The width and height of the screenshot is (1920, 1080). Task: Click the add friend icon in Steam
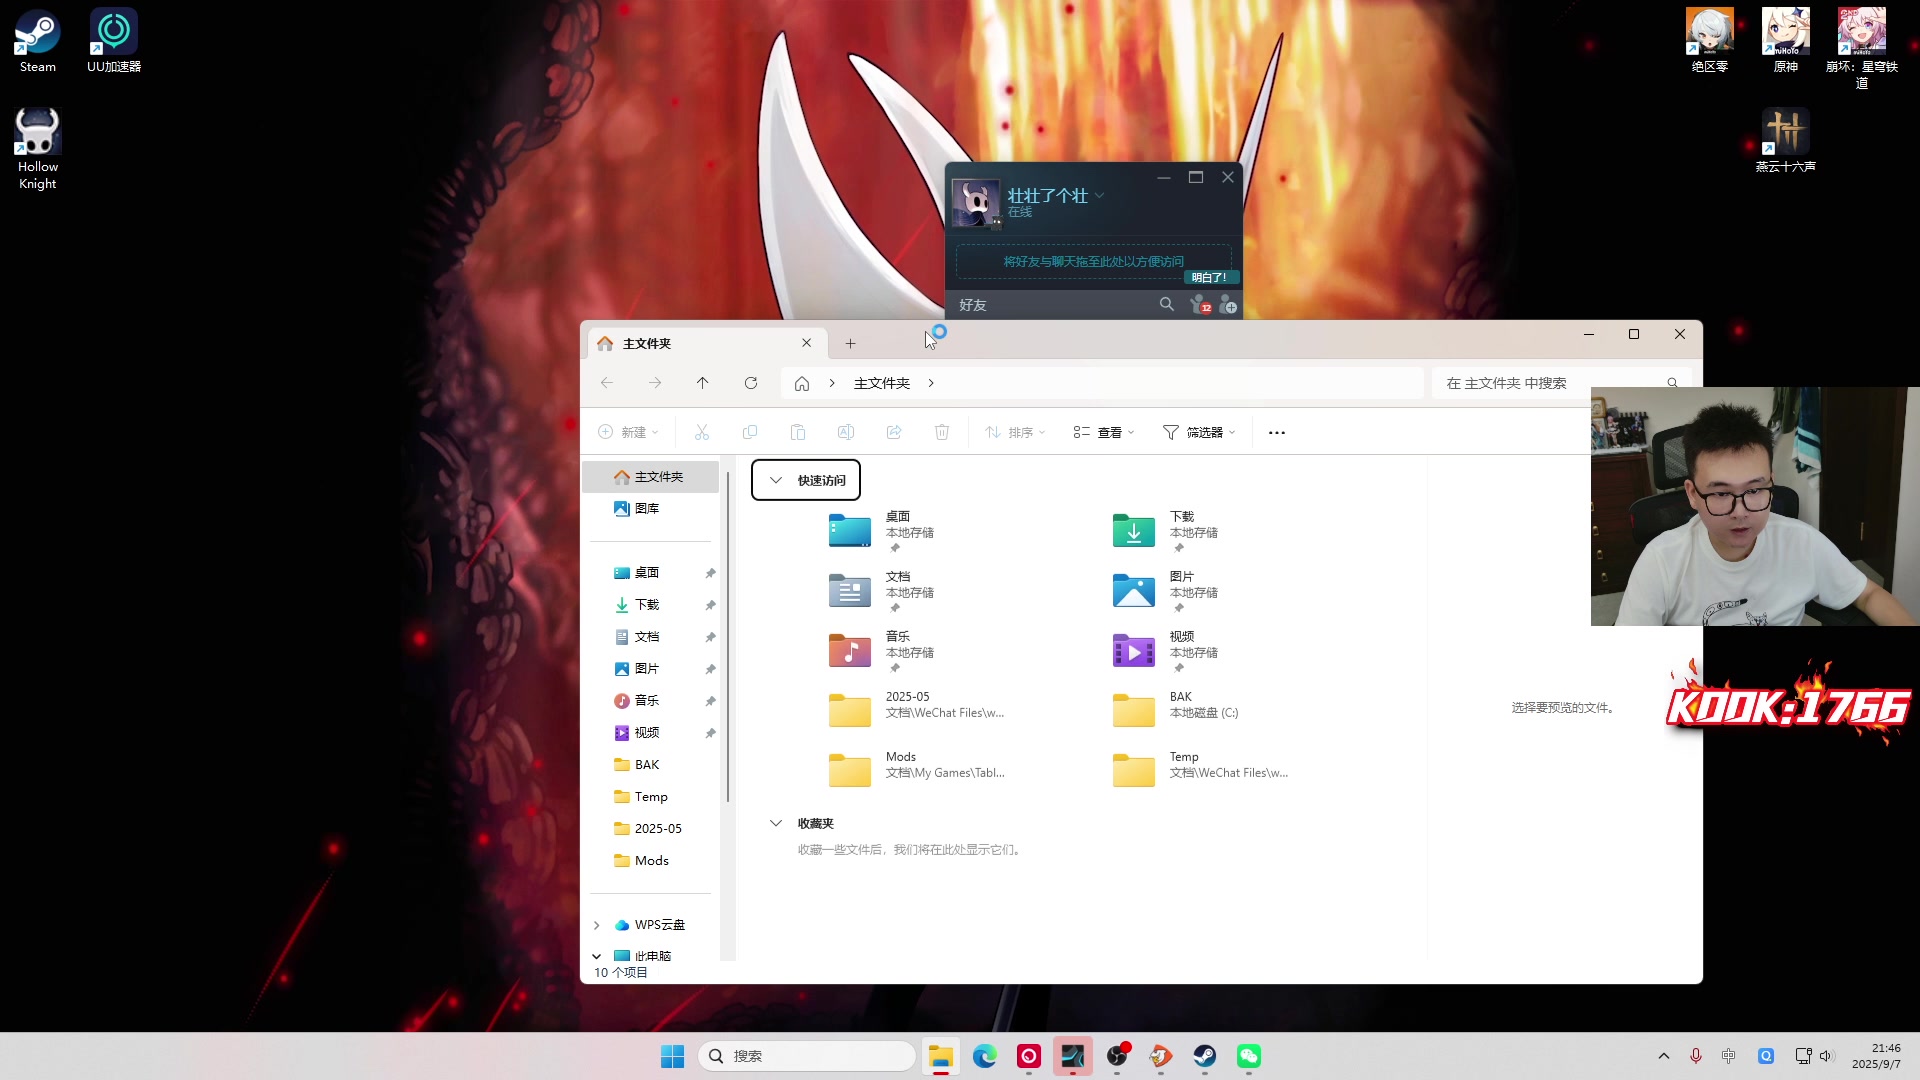click(x=1229, y=305)
